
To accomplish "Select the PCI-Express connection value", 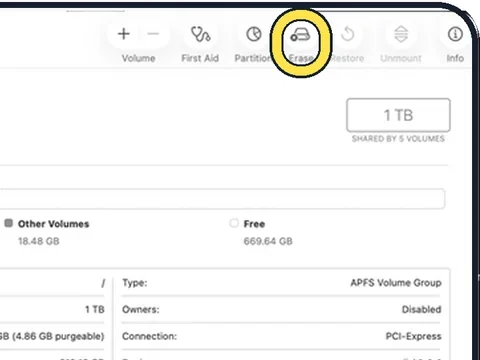I will (x=414, y=336).
